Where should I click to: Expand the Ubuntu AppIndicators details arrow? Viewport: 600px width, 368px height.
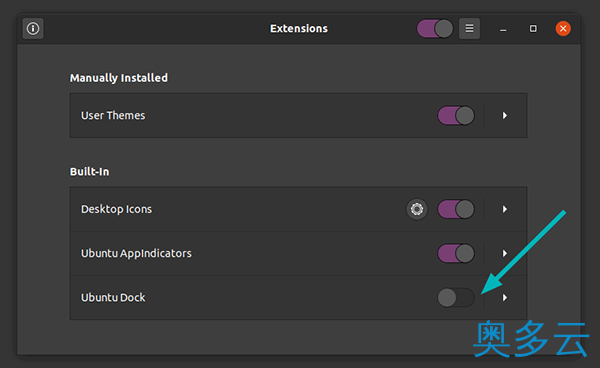coord(505,253)
